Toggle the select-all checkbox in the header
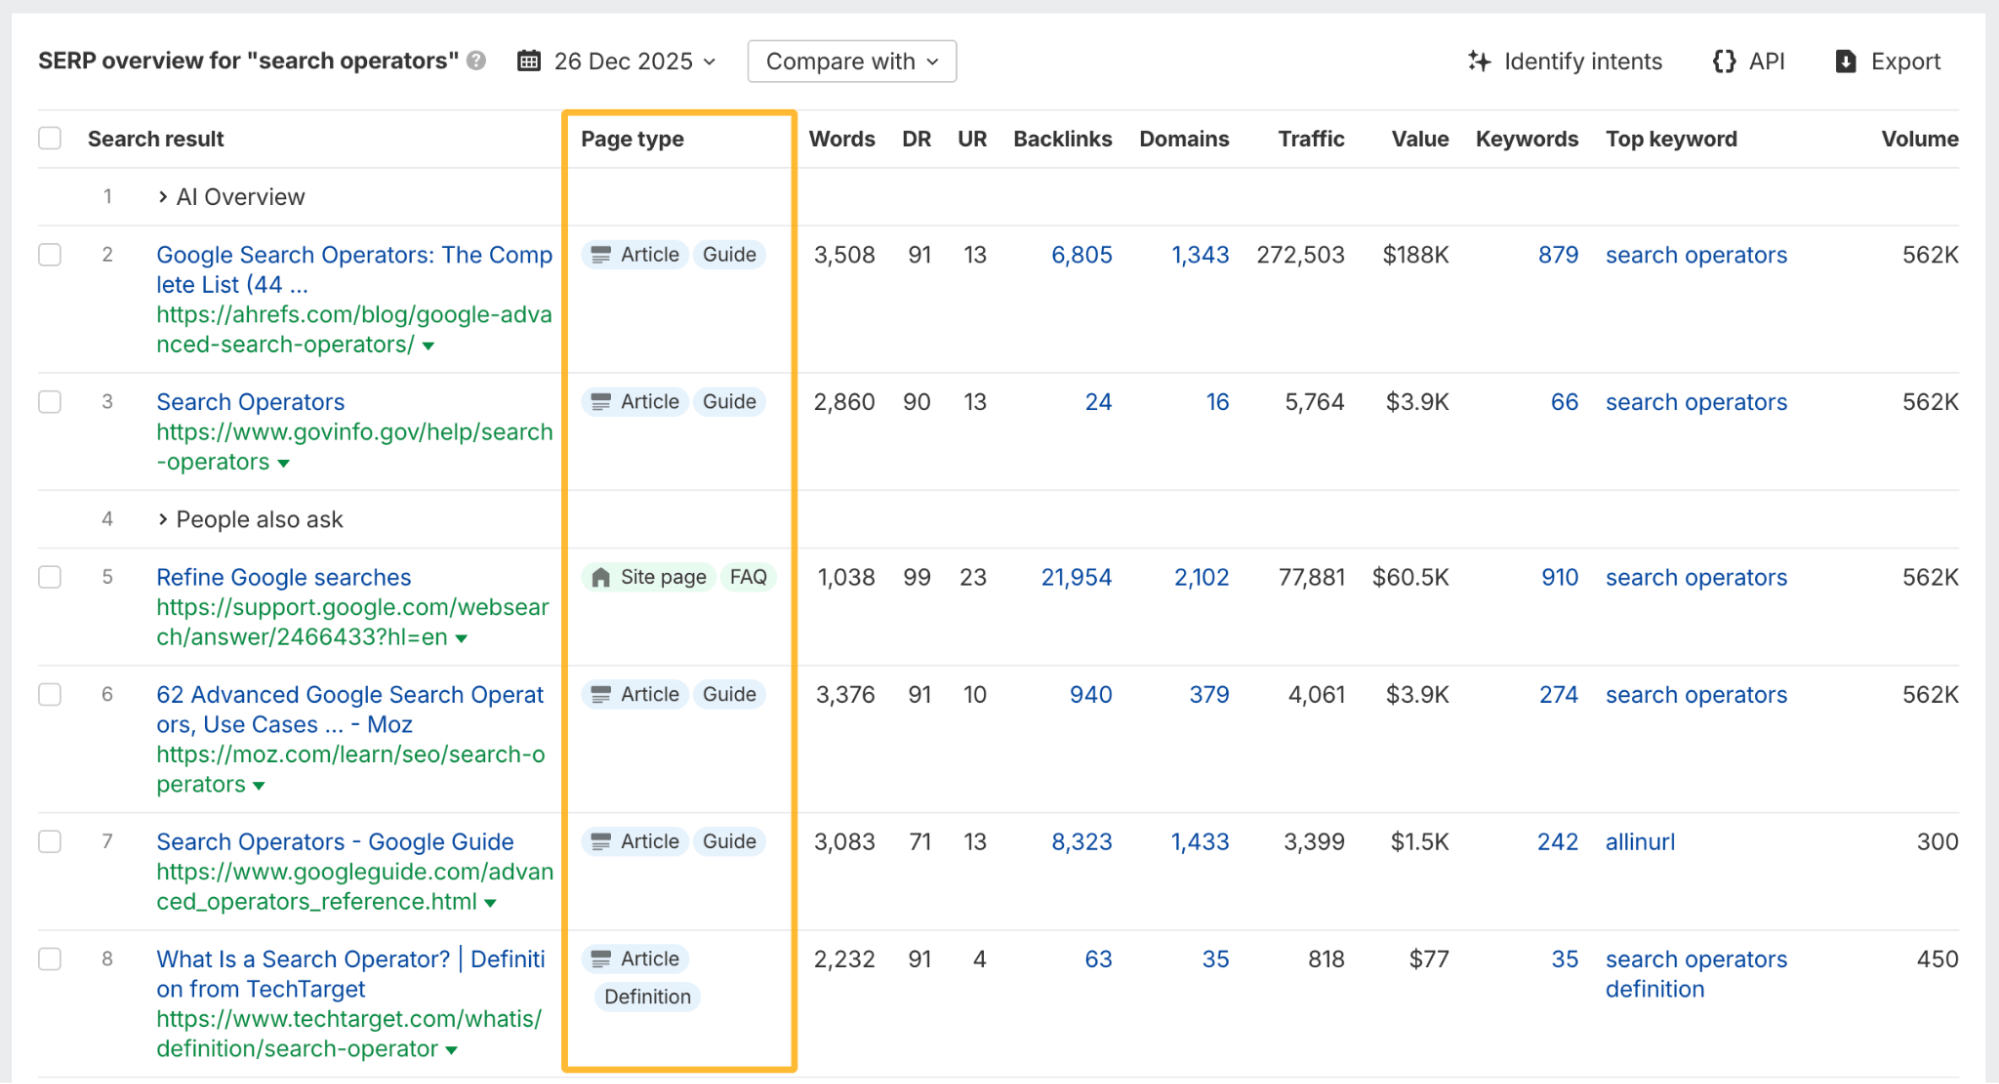Screen dimensions: 1999x1084 (x=50, y=138)
